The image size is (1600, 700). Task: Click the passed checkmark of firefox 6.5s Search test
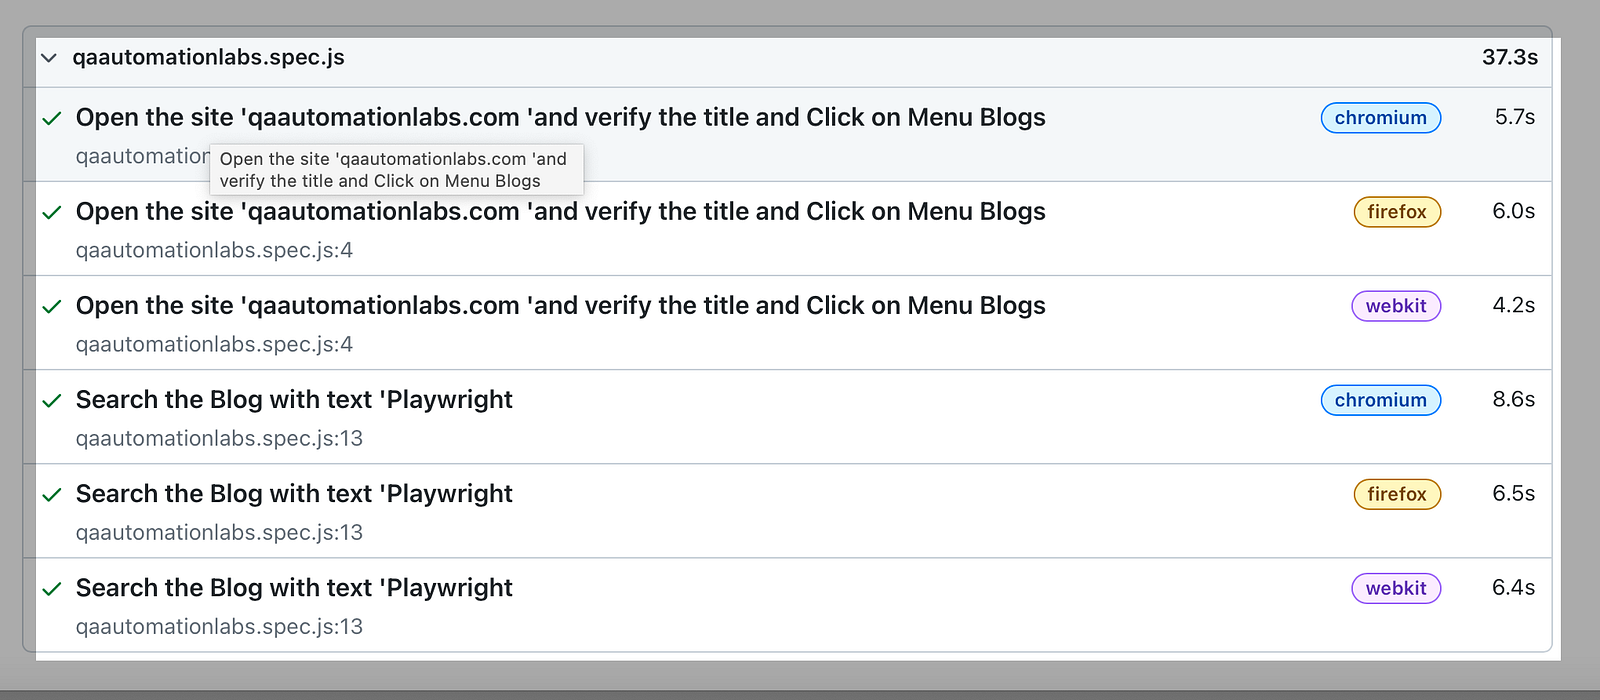52,495
